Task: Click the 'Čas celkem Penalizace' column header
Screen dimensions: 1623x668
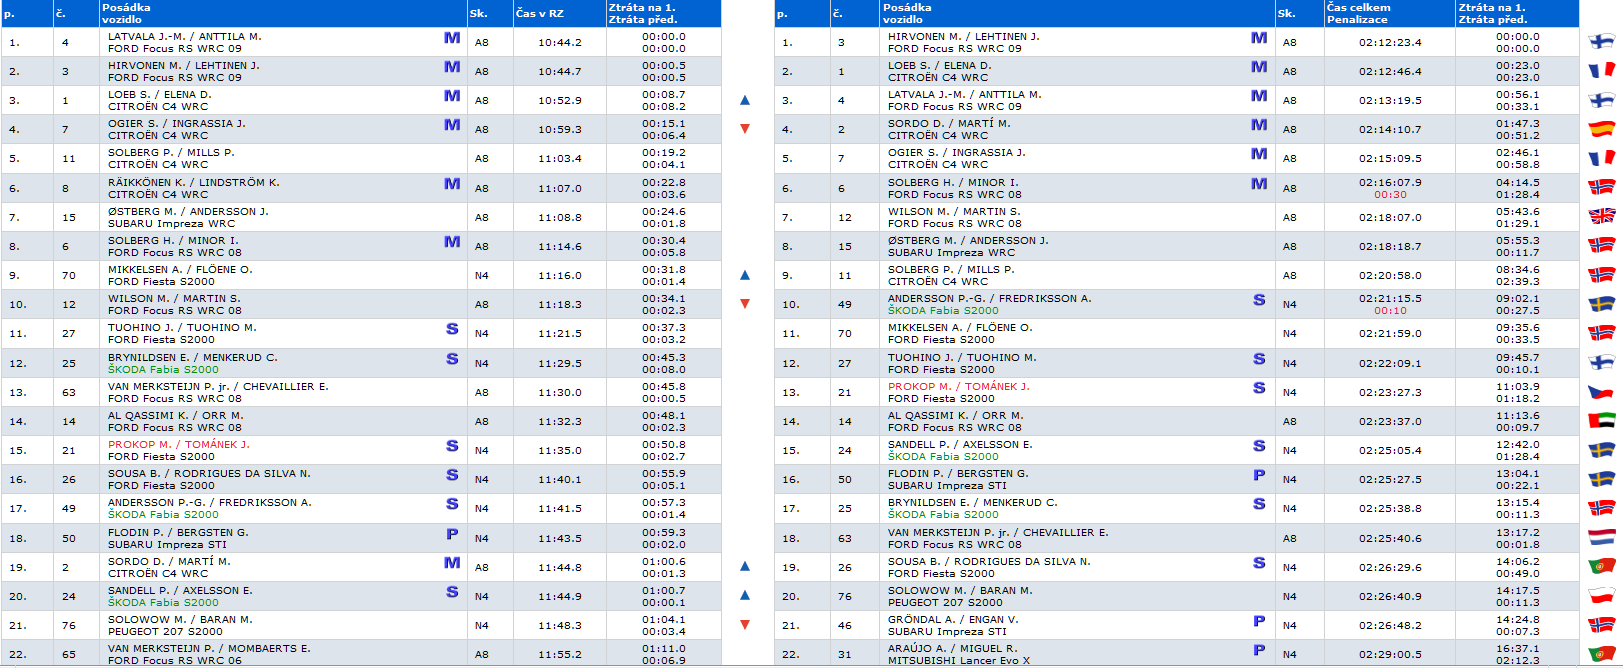Action: coord(1358,13)
